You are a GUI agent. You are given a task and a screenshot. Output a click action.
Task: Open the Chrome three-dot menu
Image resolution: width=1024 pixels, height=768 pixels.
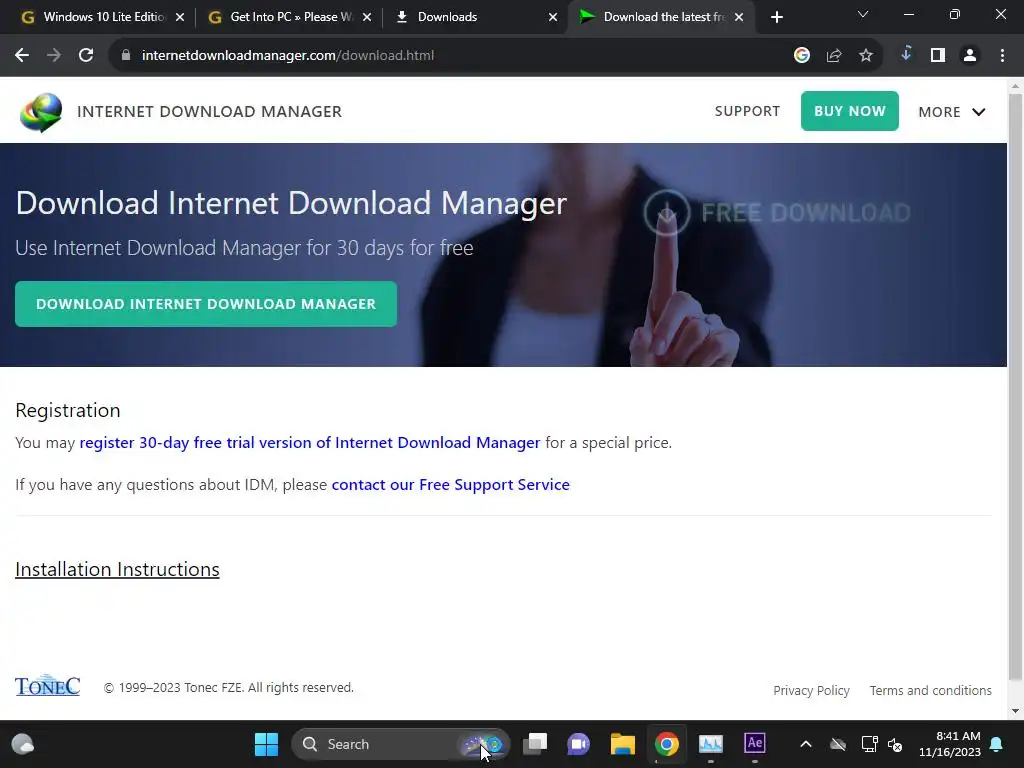1002,56
